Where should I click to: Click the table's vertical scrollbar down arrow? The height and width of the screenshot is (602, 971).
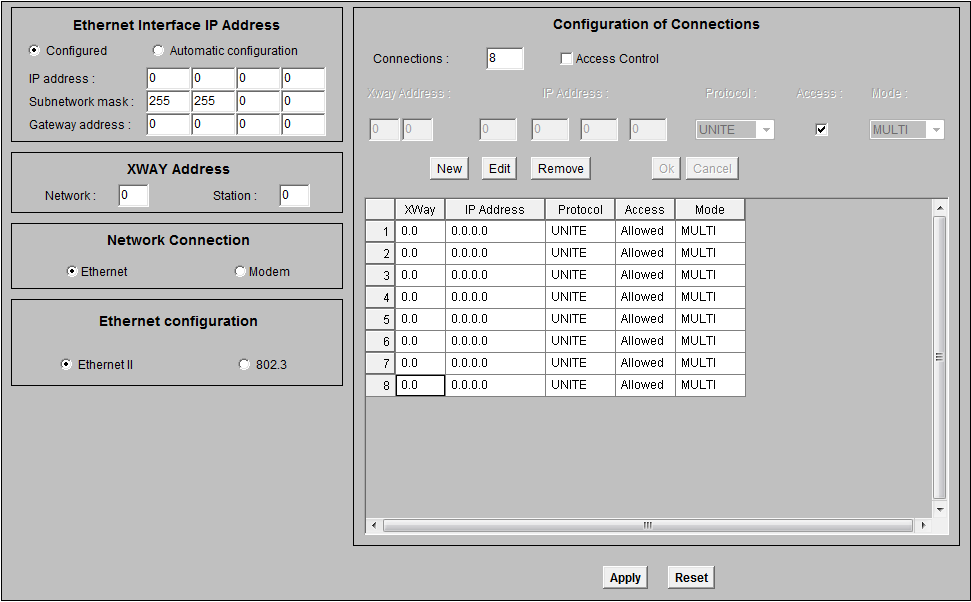tap(939, 509)
